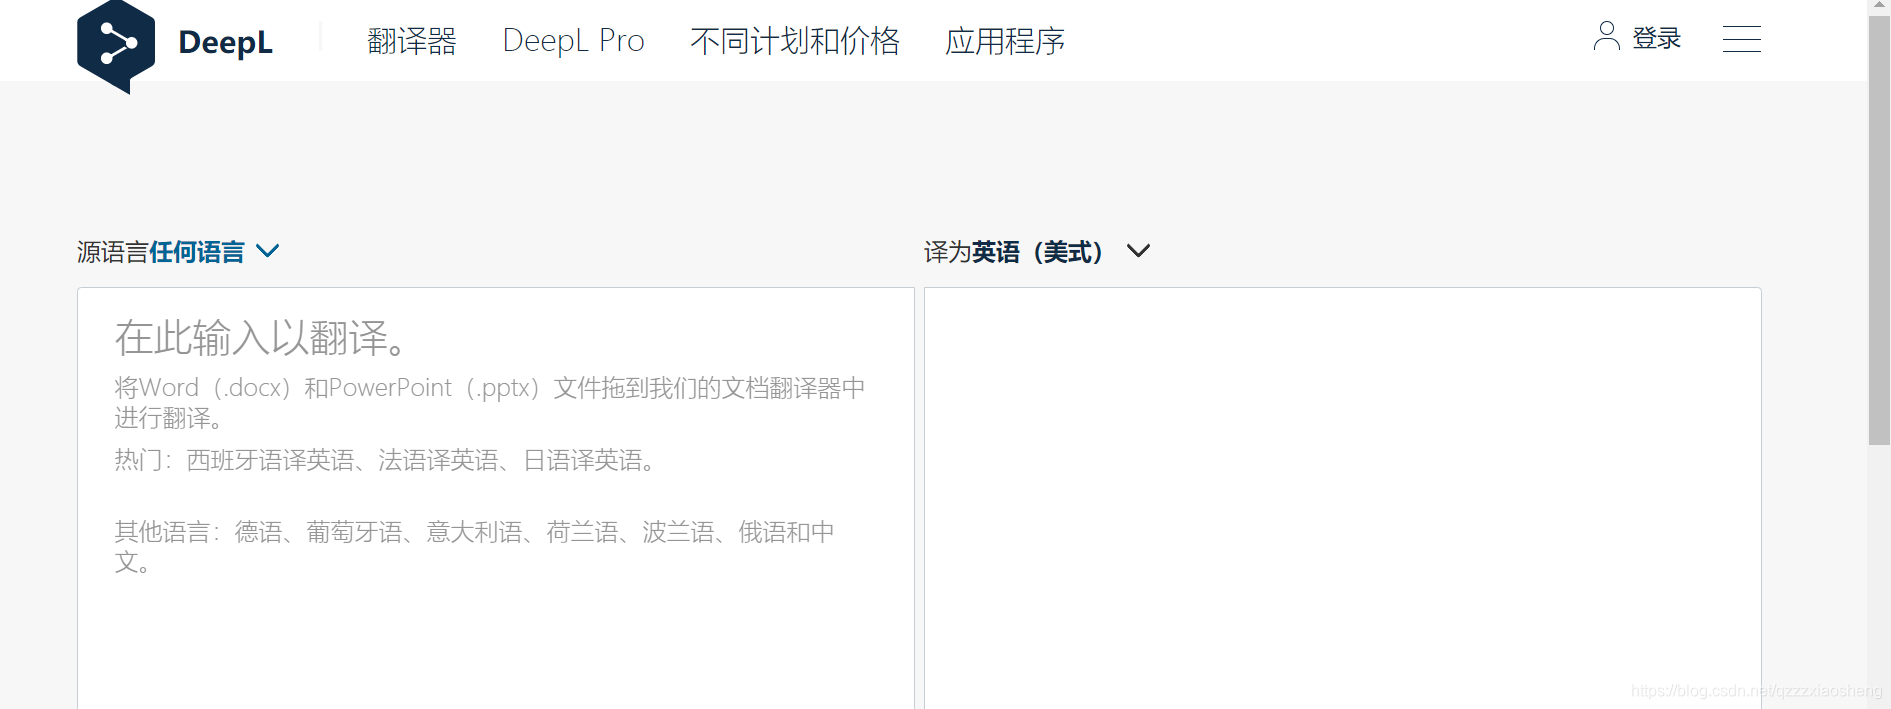Screen dimensions: 1891x709
Task: Open the 译为英语（美式）target language dropdown
Action: click(x=1037, y=251)
